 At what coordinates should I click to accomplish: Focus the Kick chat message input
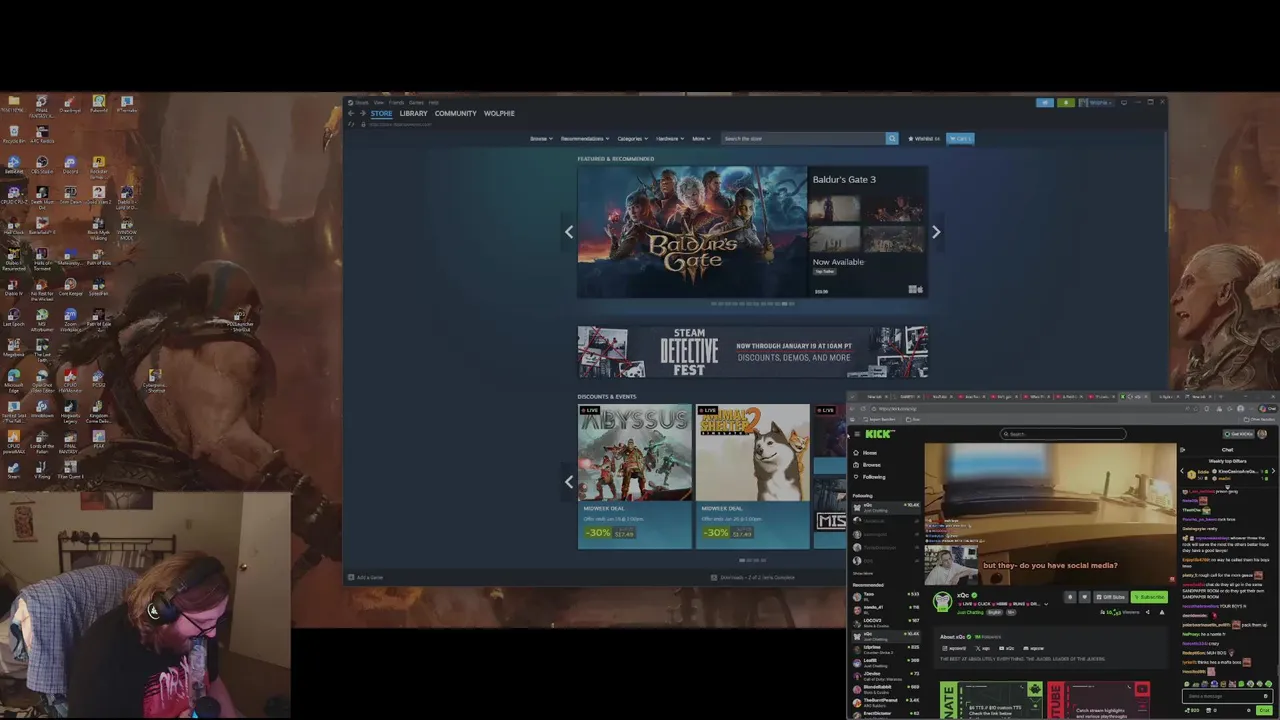1227,696
